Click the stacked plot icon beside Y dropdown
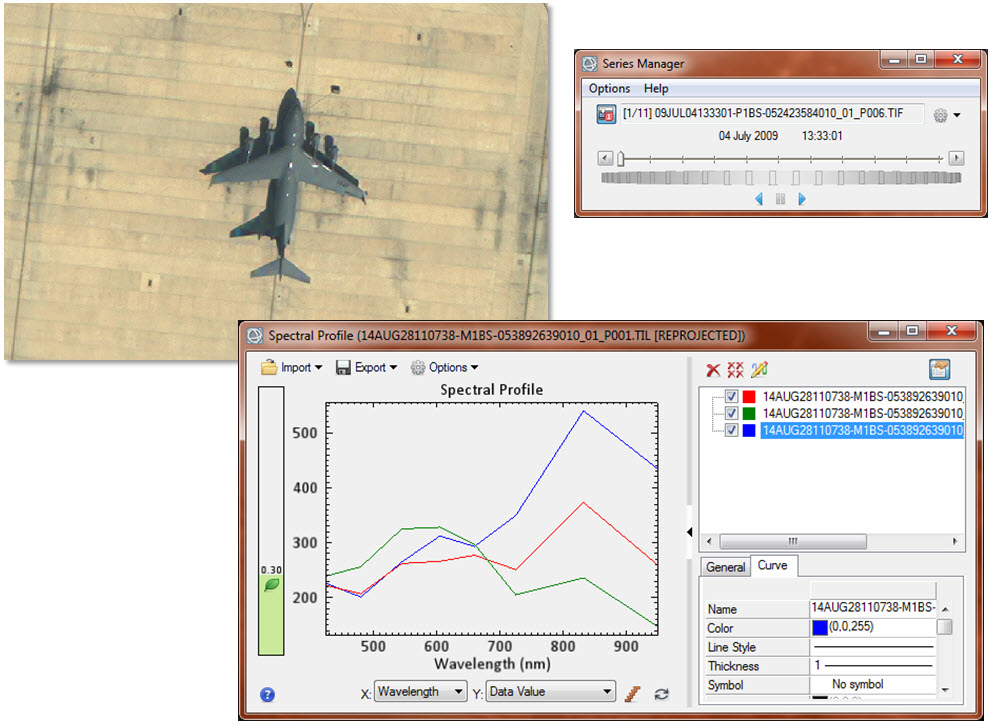Image resolution: width=990 pixels, height=725 pixels. (633, 692)
